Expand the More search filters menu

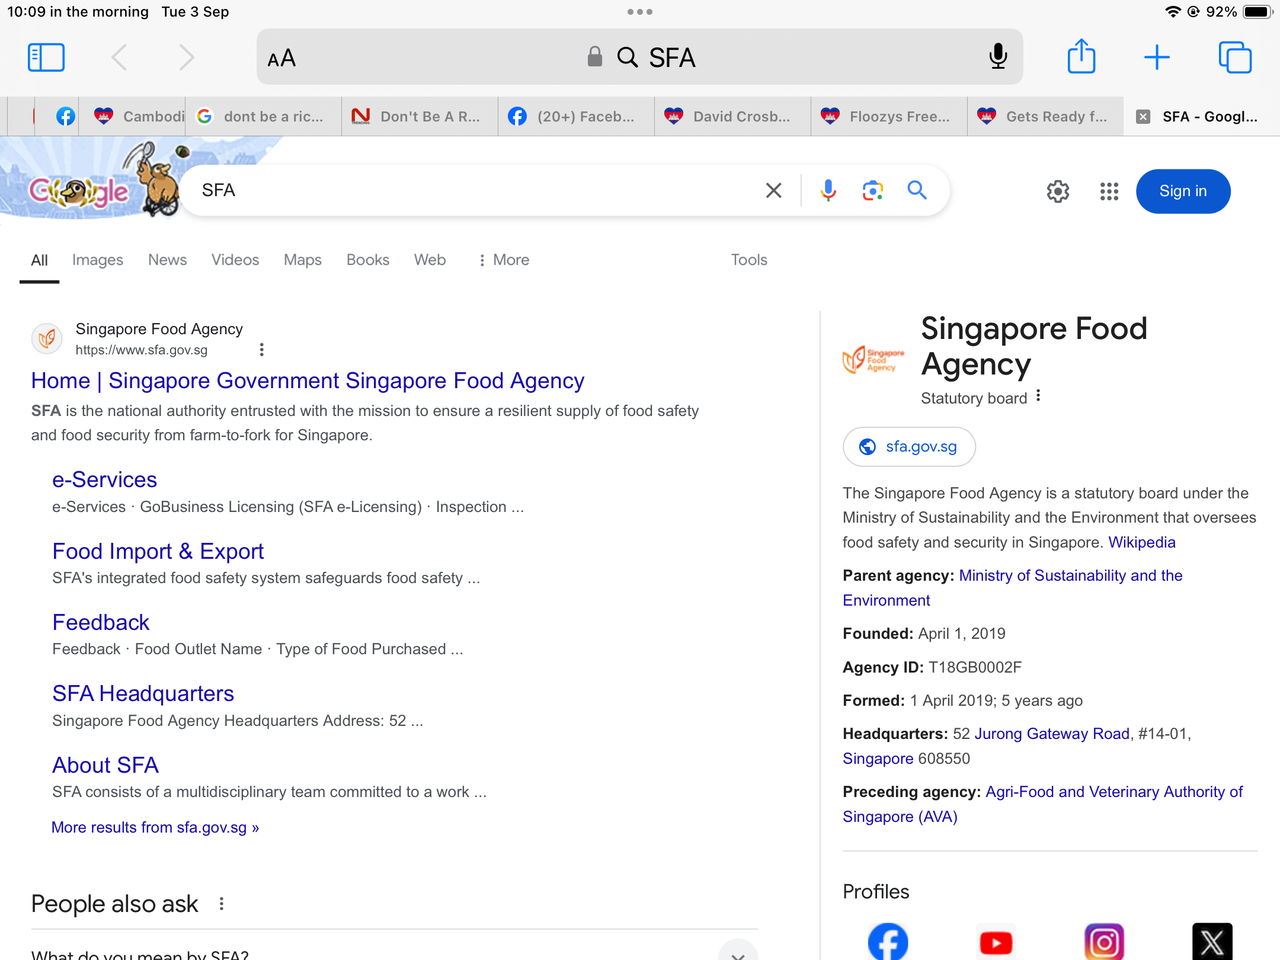pyautogui.click(x=503, y=260)
